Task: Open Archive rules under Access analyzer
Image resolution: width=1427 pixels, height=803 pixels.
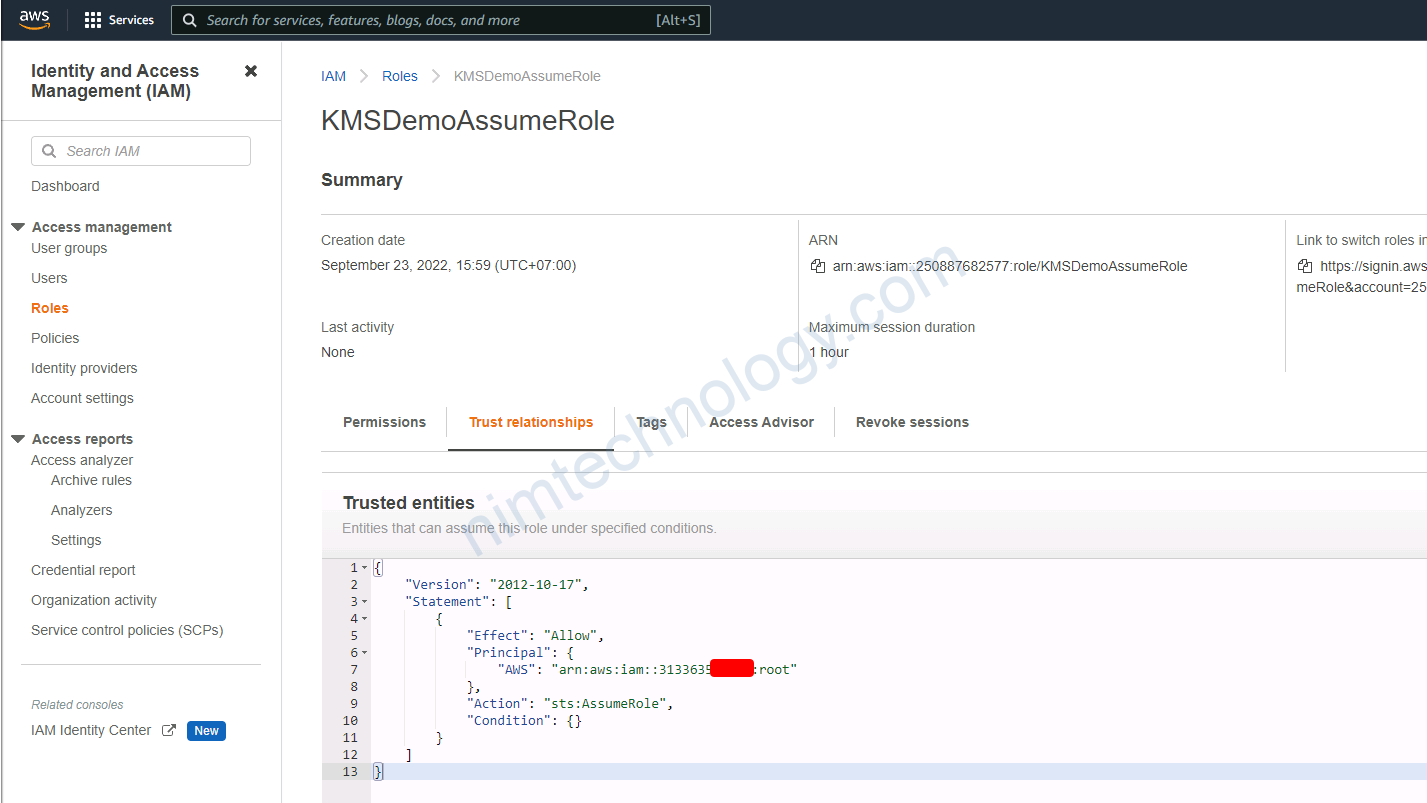Action: point(91,480)
